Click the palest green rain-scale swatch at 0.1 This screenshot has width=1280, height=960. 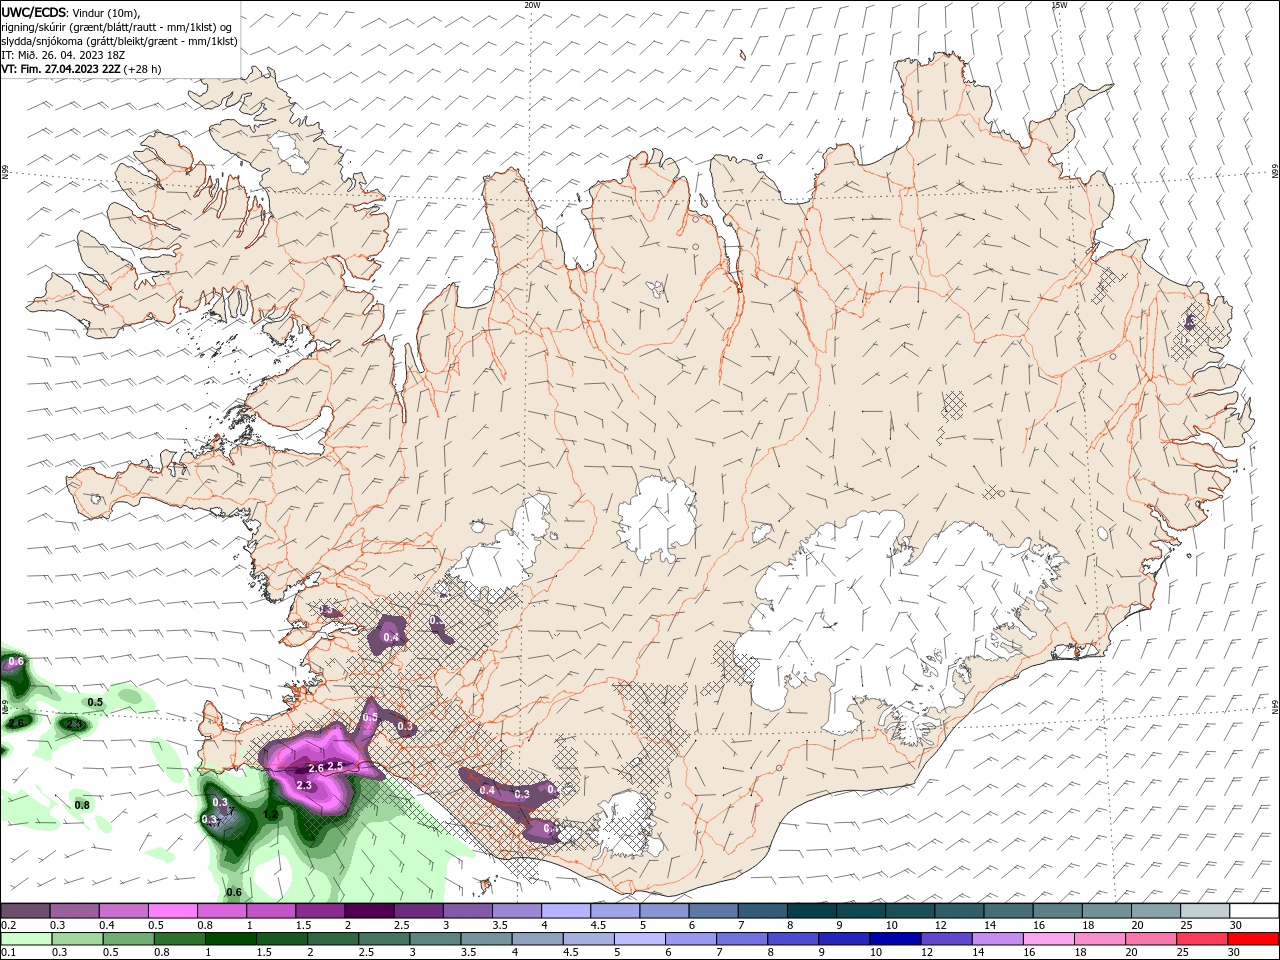(26, 939)
